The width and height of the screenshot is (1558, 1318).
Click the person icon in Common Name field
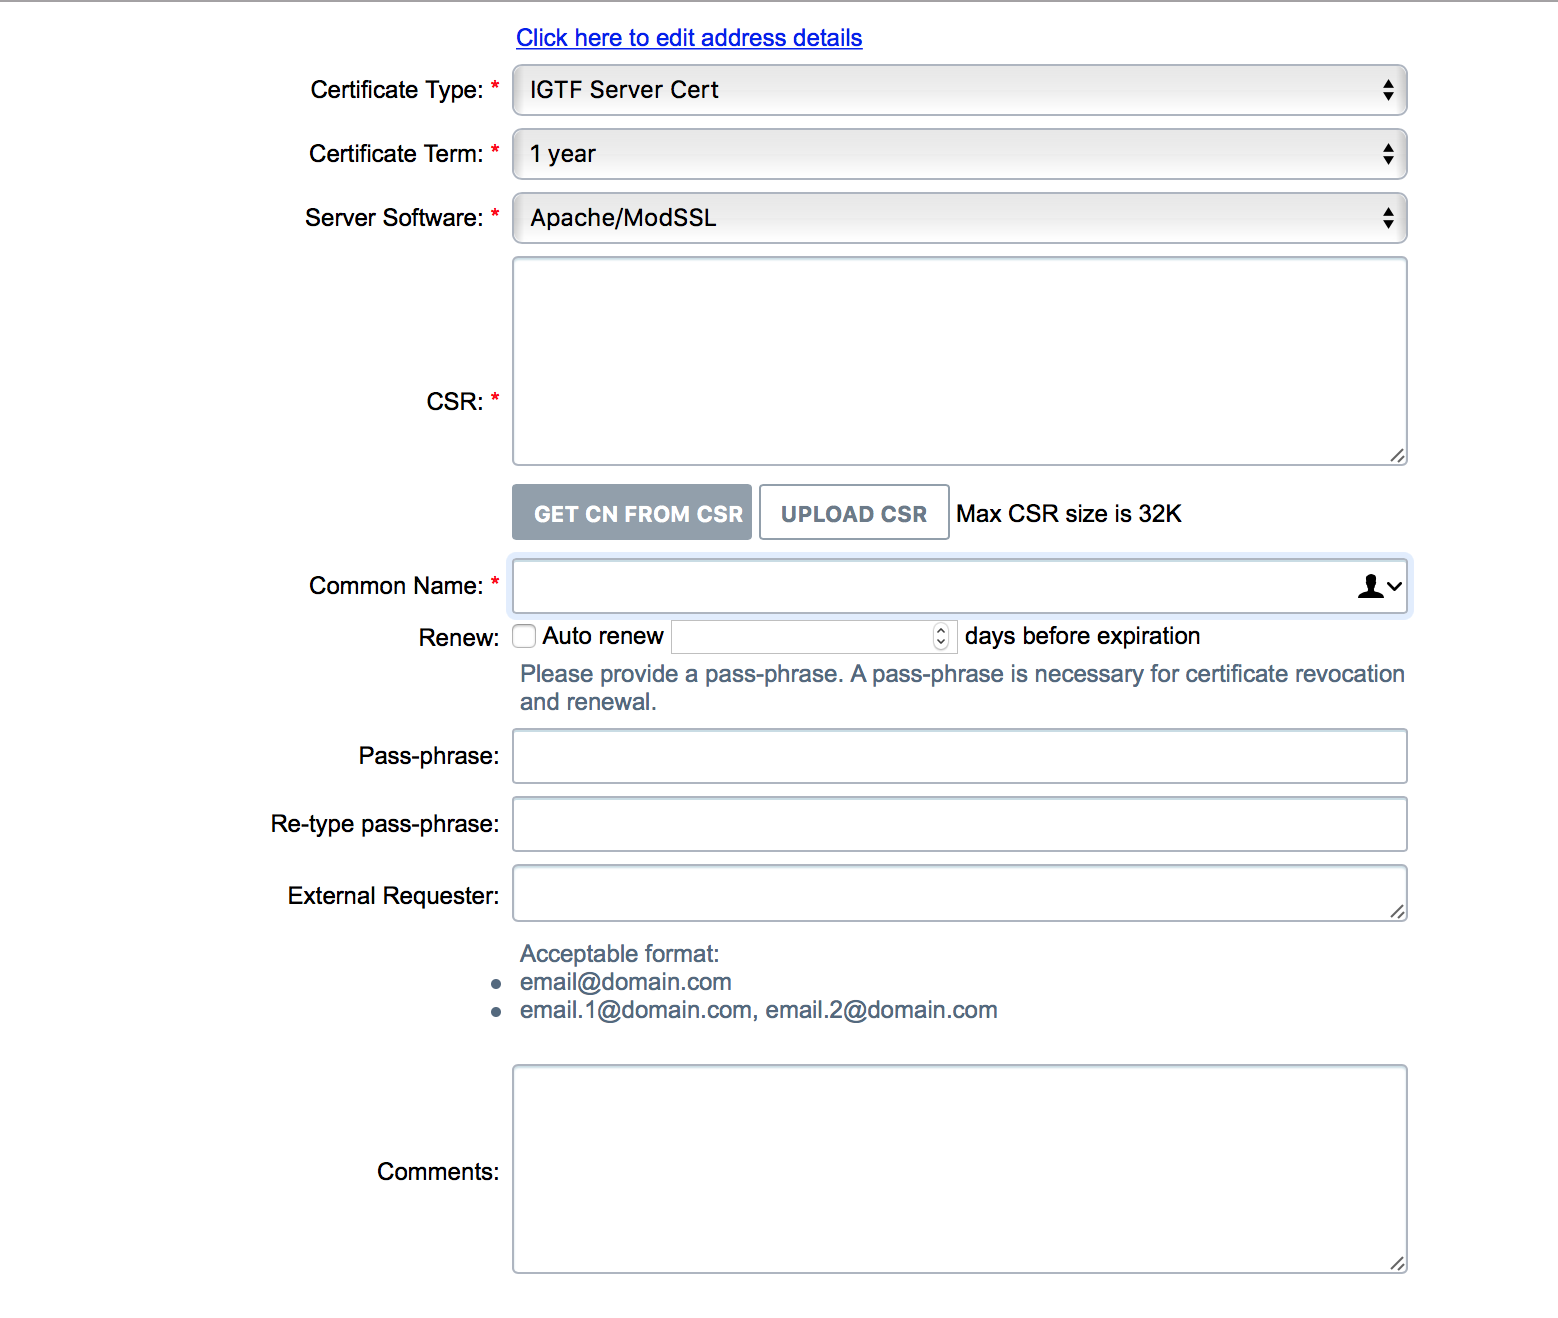click(x=1370, y=586)
